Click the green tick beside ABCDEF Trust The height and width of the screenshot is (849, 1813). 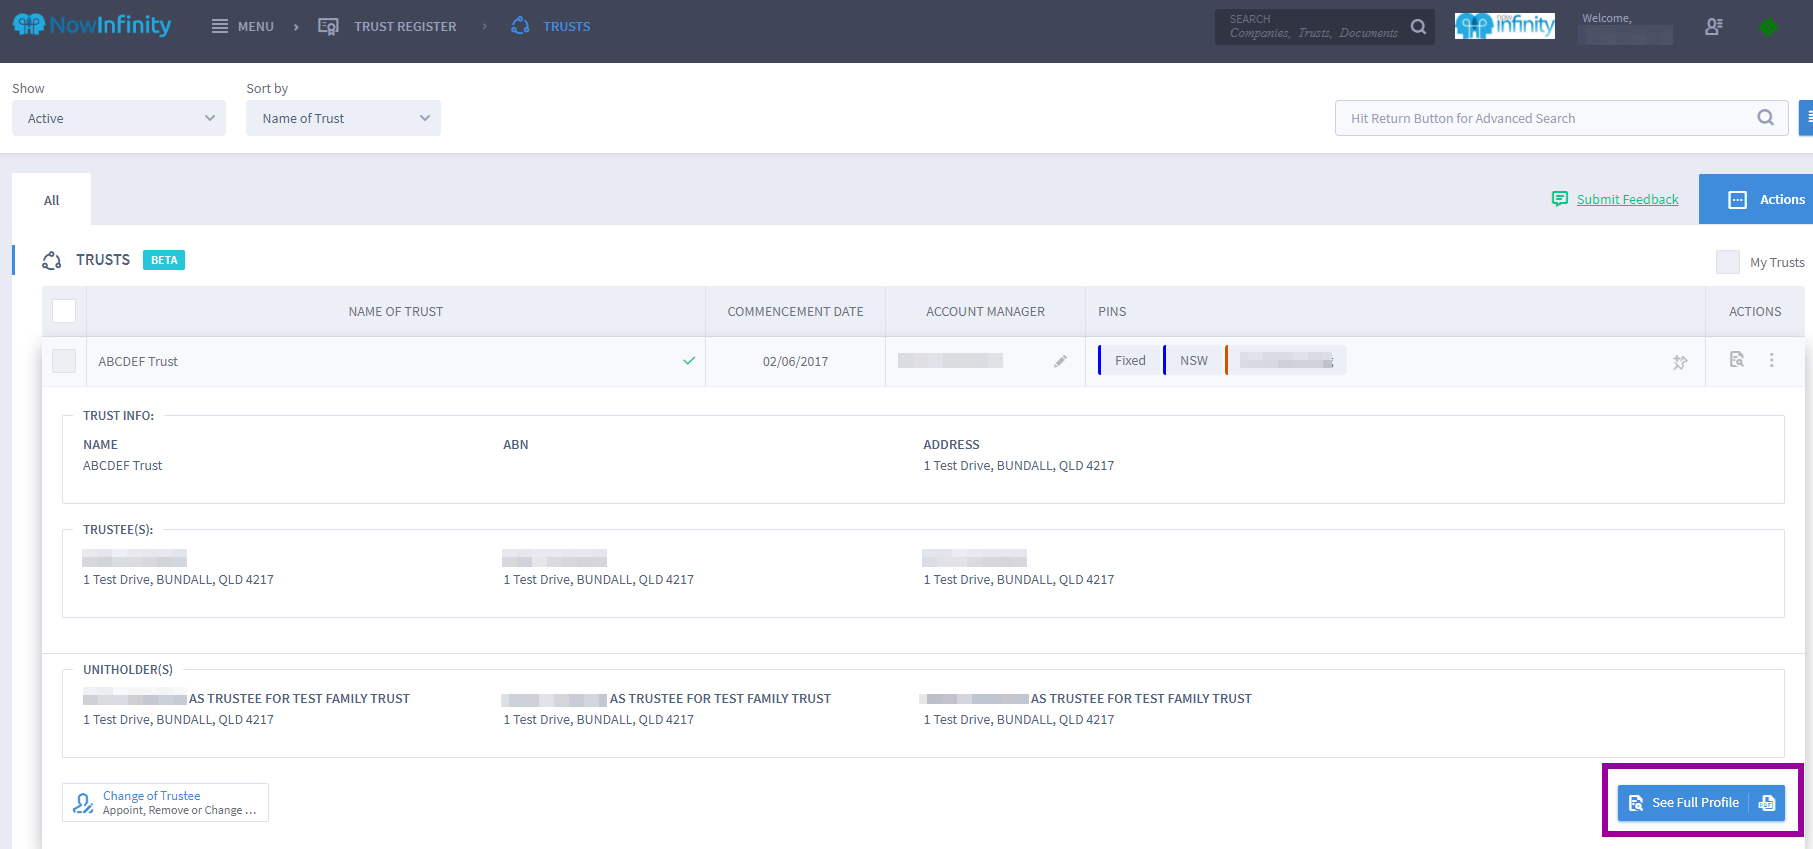click(x=689, y=361)
